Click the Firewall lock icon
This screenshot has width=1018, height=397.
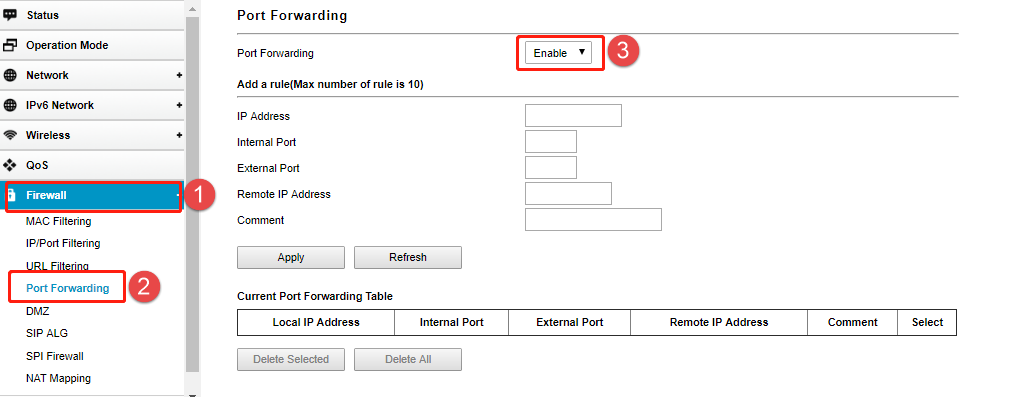pos(11,196)
